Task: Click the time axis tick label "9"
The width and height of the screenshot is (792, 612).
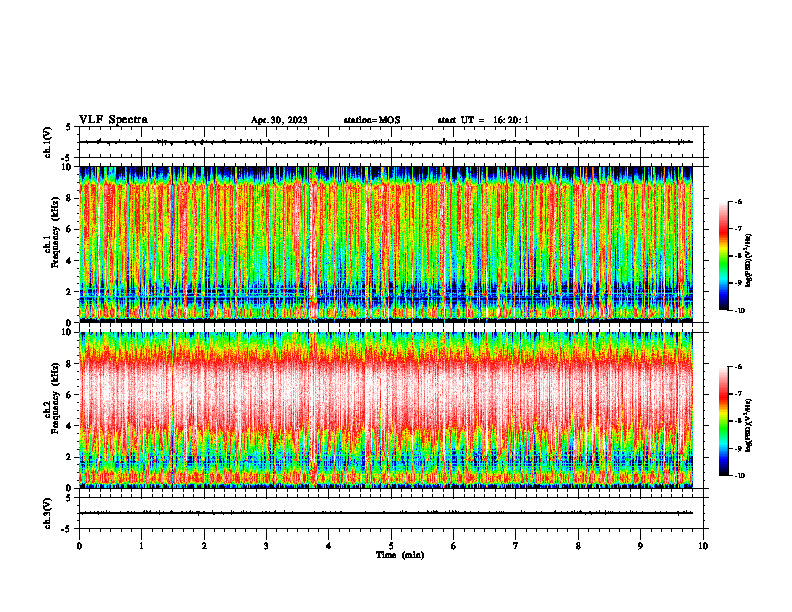Action: [640, 546]
